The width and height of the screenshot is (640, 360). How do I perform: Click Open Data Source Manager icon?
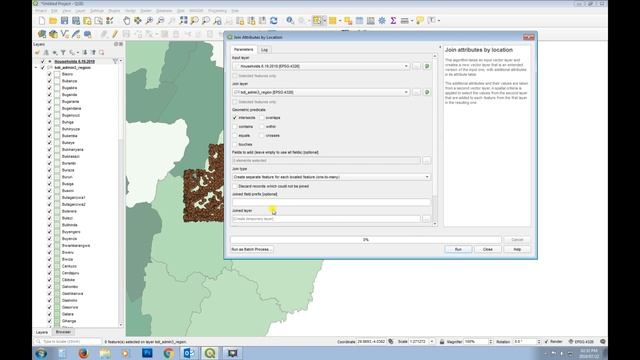coord(42,34)
